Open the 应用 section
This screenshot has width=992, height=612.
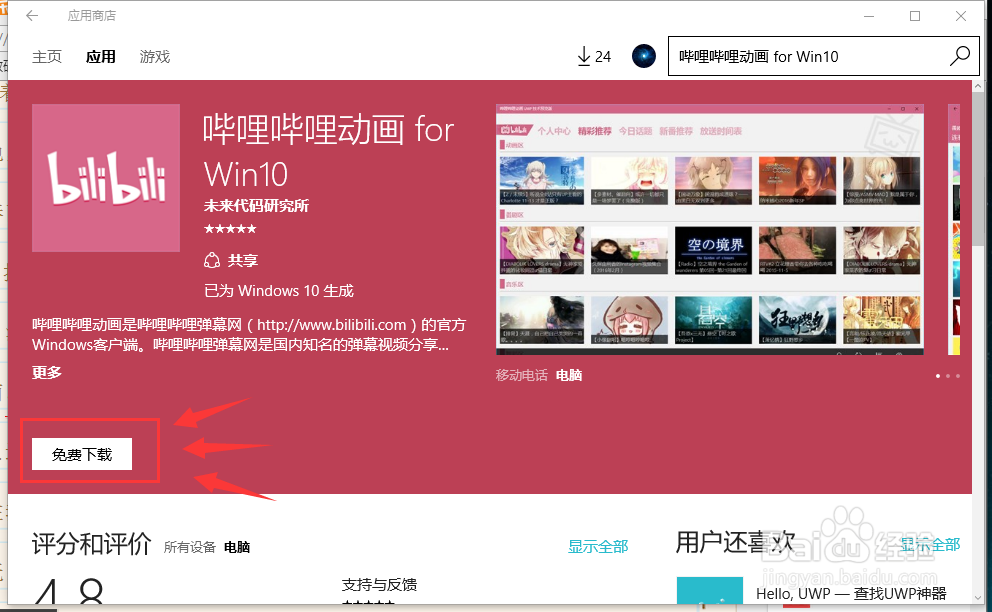click(x=100, y=56)
